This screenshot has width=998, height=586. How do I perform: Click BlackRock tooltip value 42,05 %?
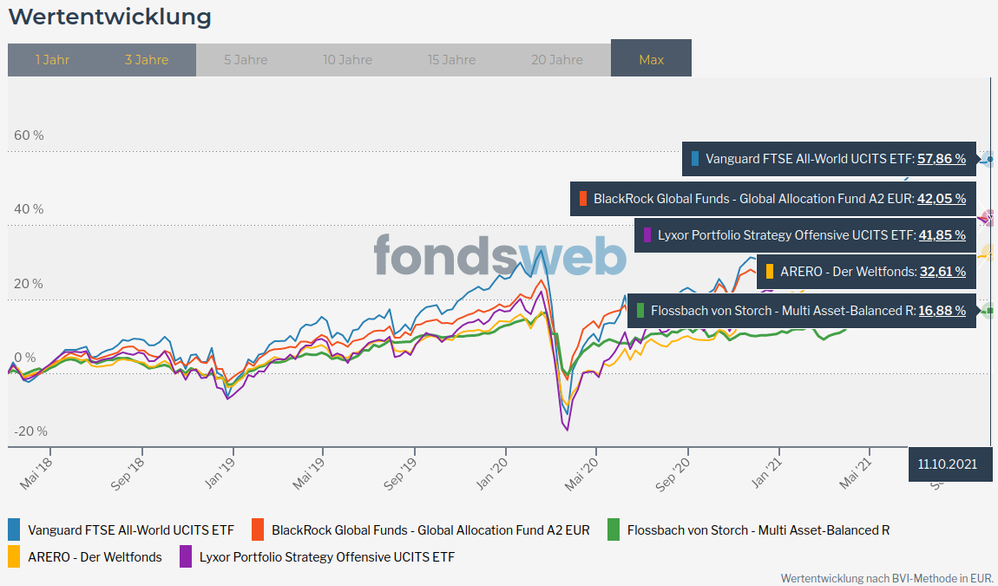point(941,198)
